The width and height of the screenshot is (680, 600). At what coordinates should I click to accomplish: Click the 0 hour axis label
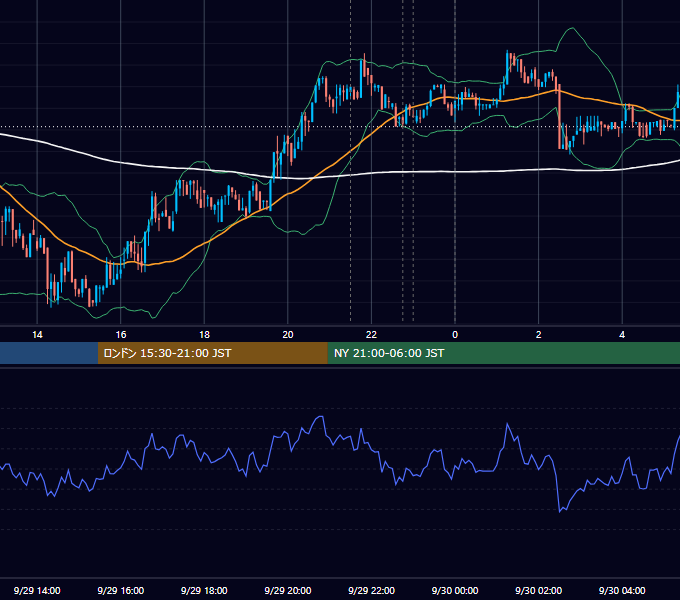[x=455, y=335]
